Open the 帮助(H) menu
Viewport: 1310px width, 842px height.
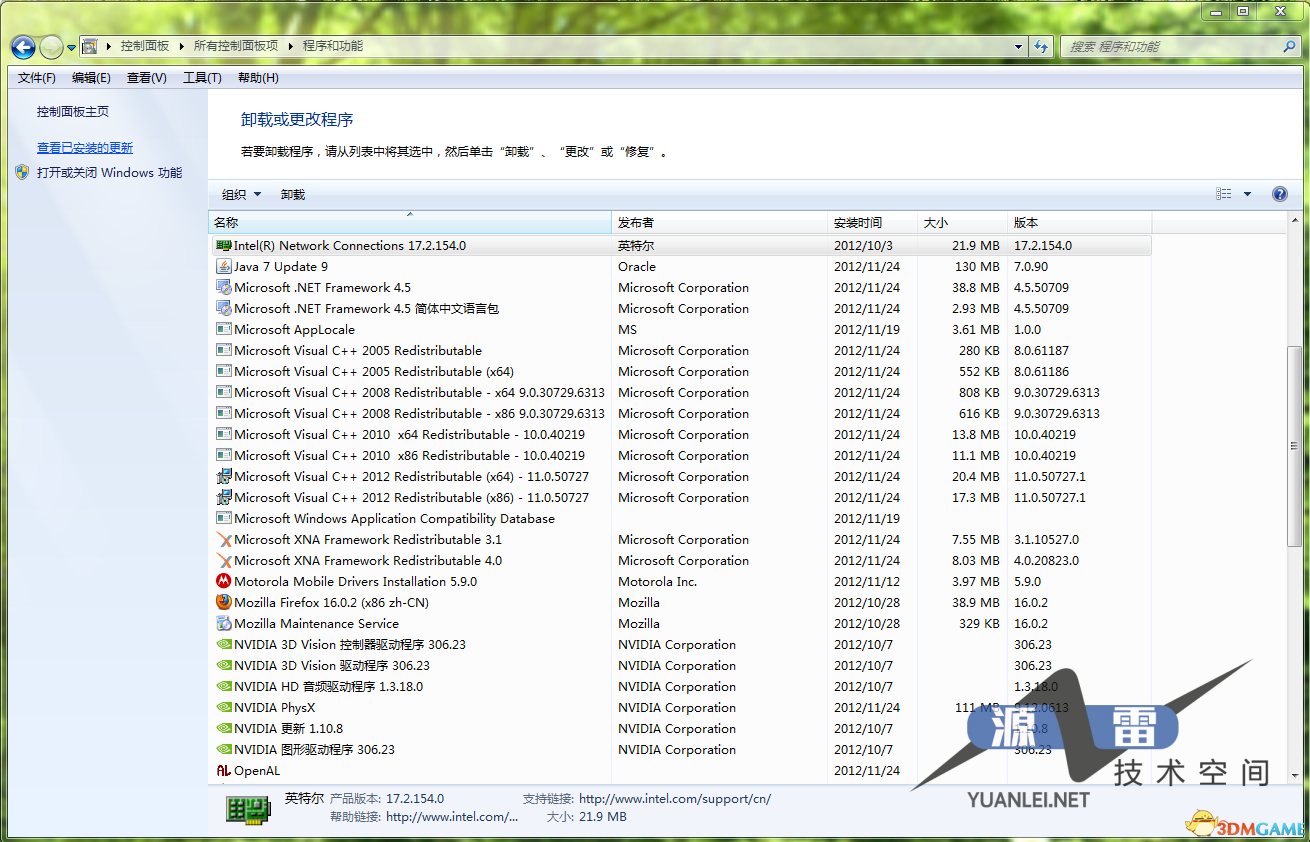[x=258, y=78]
